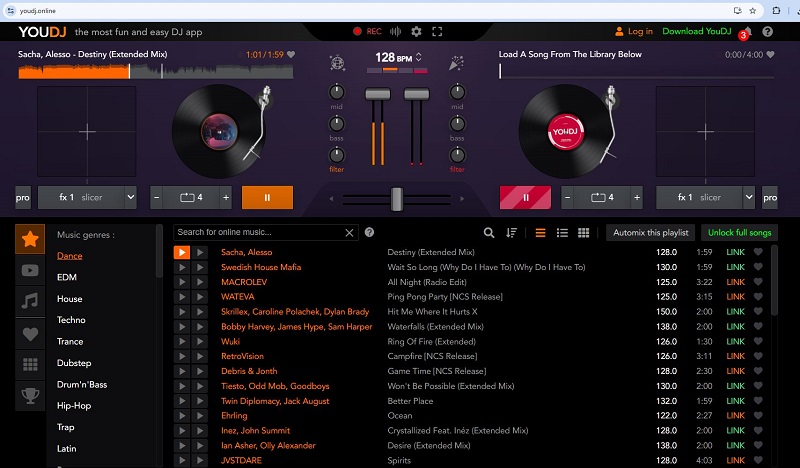
Task: Select the House genre
Action: pyautogui.click(x=69, y=299)
